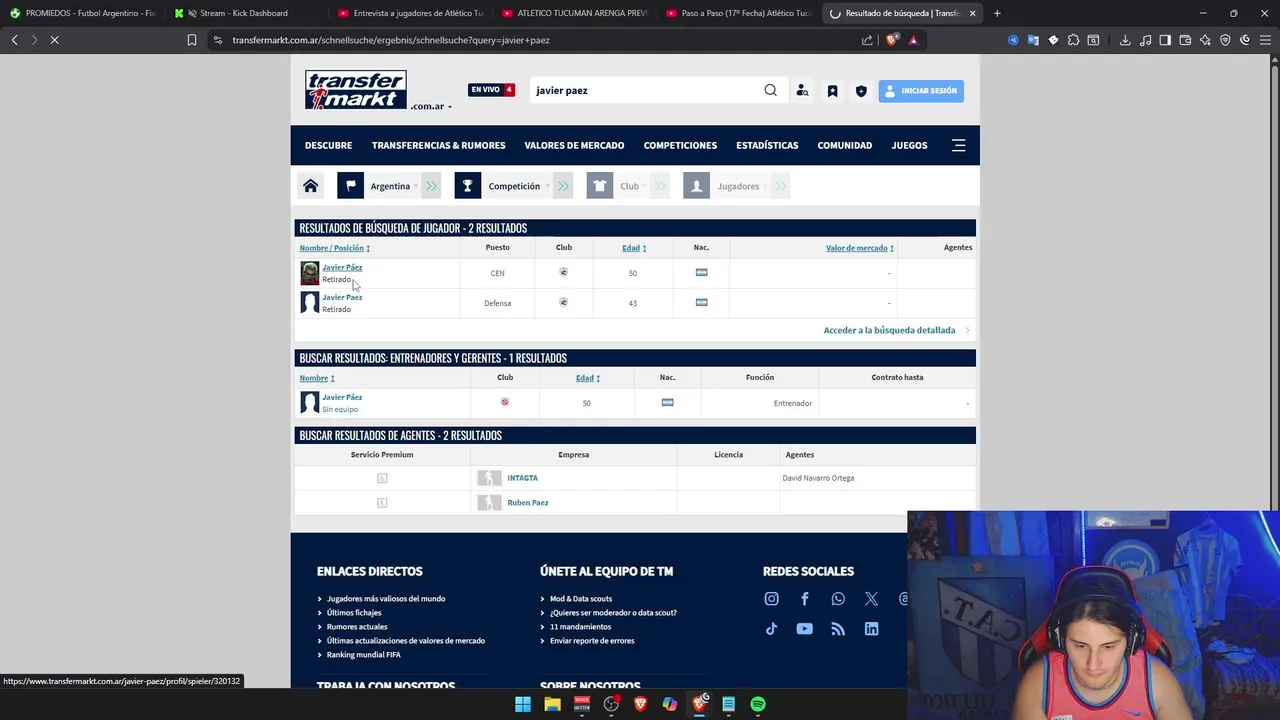
Task: Open the Jugadores breadcrumb dropdown
Action: pyautogui.click(x=742, y=186)
